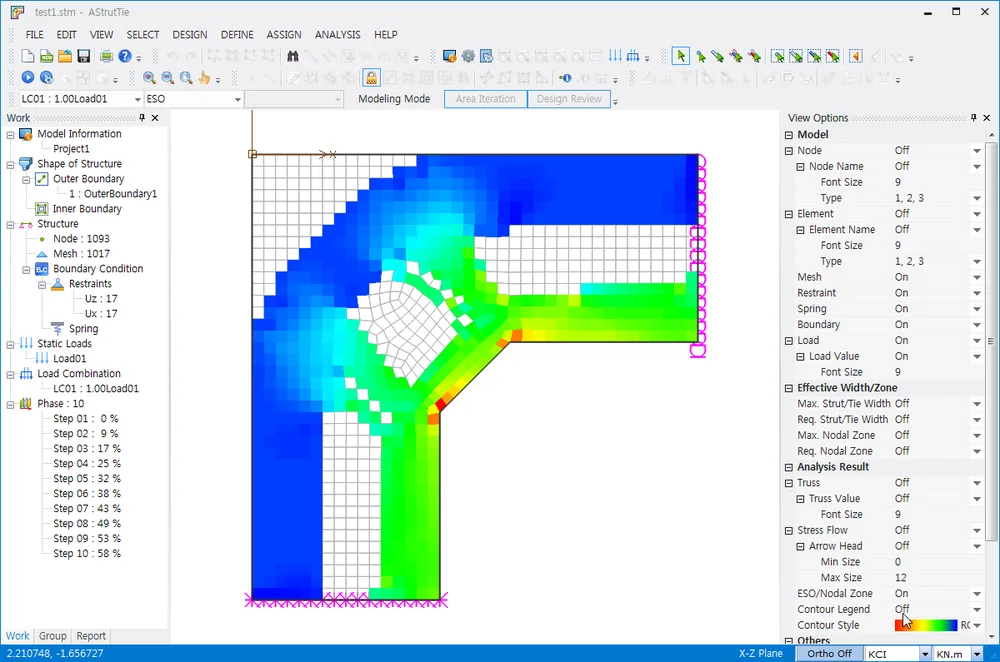The height and width of the screenshot is (662, 1000).
Task: Click the Area Iteration button
Action: click(485, 99)
